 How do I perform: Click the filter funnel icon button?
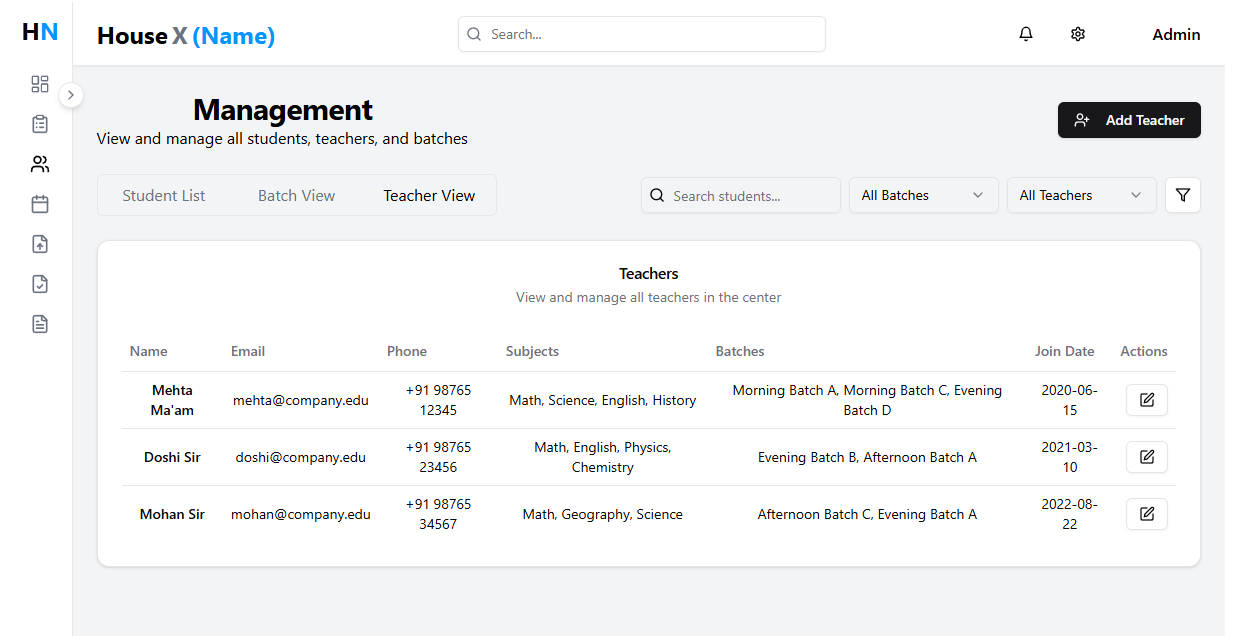click(1183, 195)
